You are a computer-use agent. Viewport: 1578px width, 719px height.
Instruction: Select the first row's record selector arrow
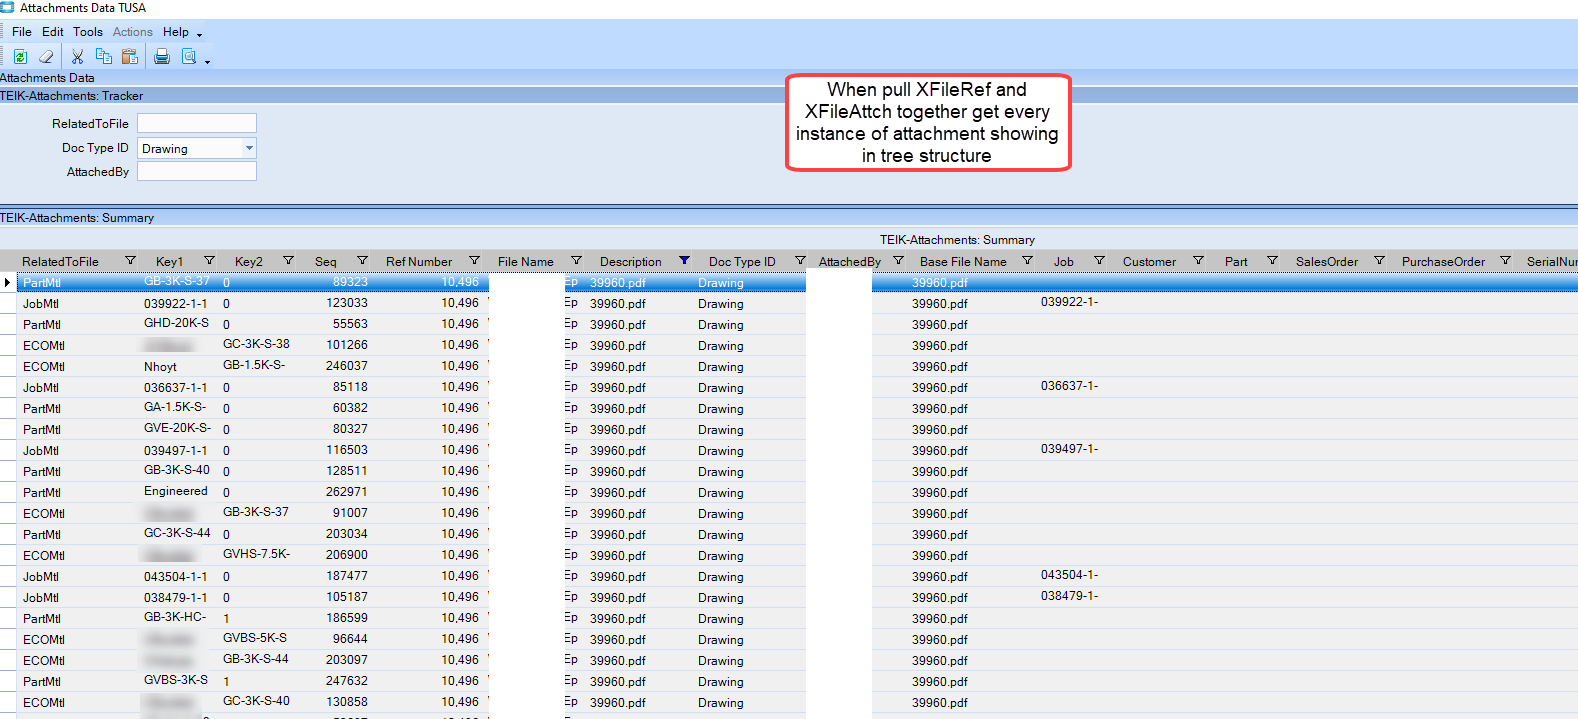coord(8,283)
